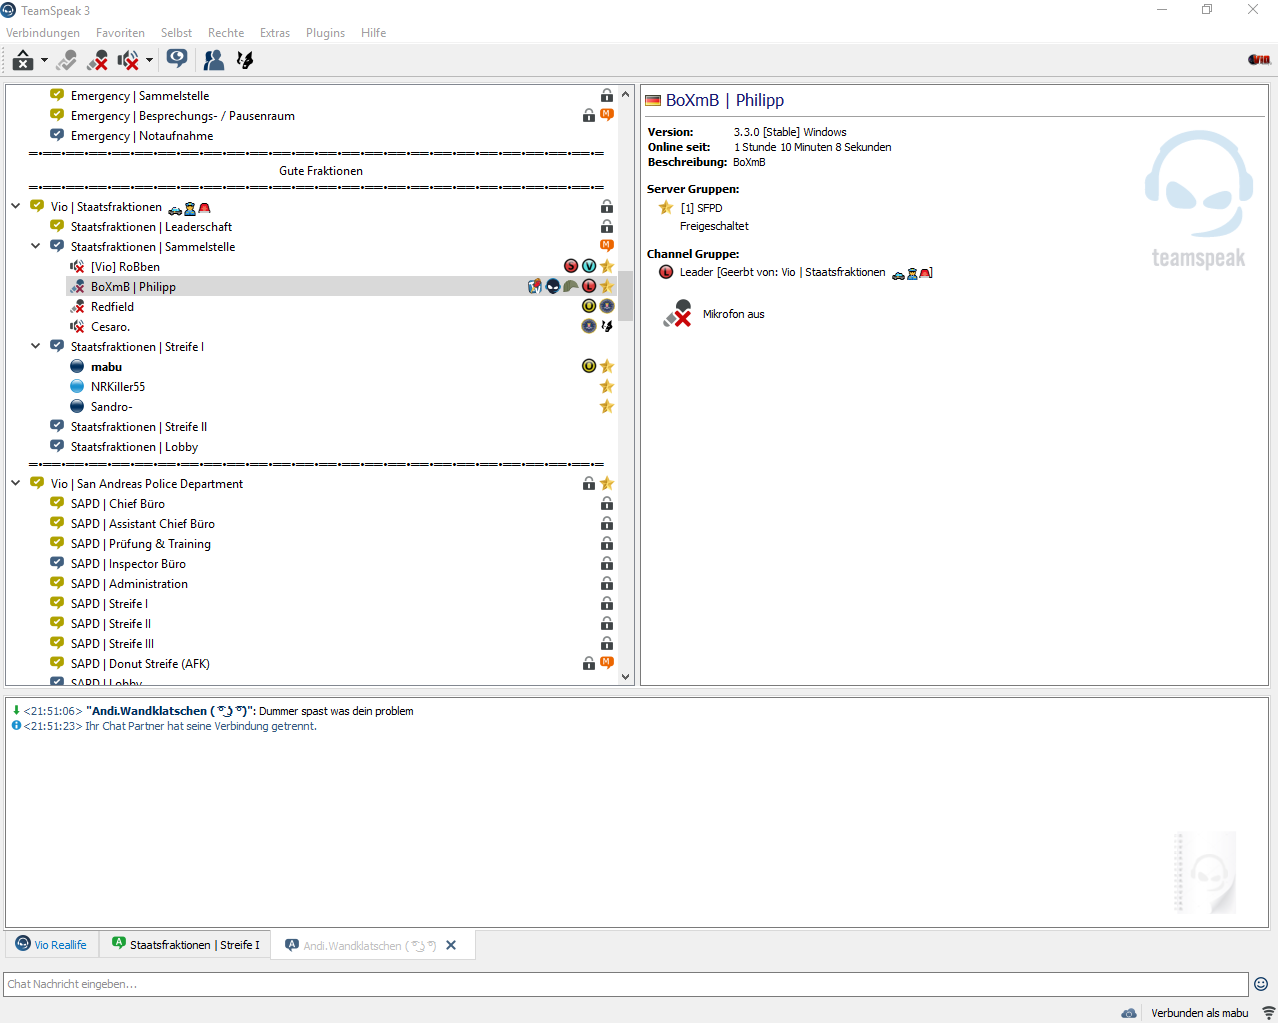
Task: Open the Rechte menu
Action: click(226, 33)
